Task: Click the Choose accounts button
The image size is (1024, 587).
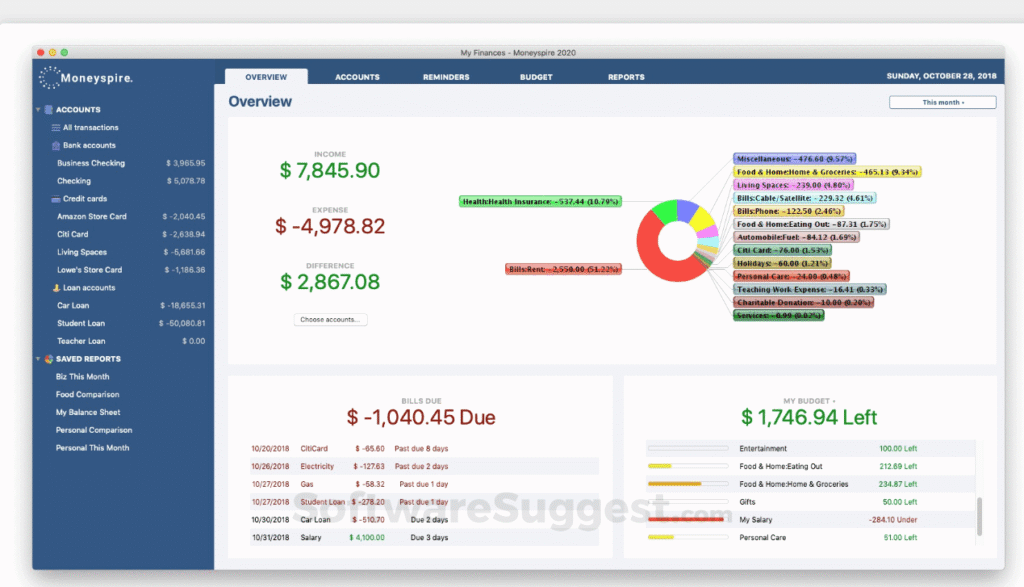Action: click(x=330, y=319)
